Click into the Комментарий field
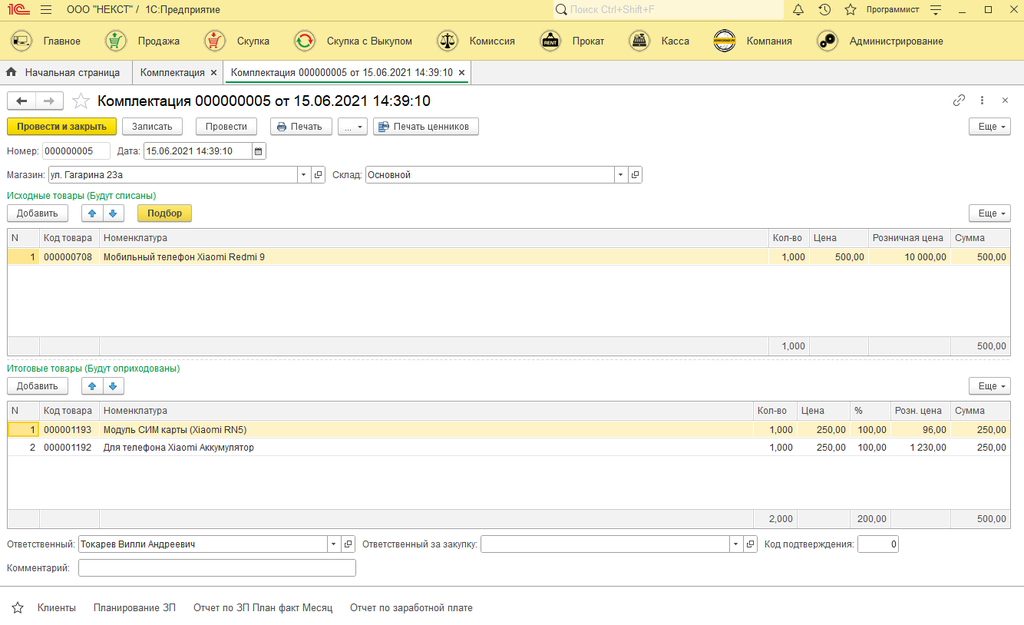1024x625 pixels. (217, 568)
